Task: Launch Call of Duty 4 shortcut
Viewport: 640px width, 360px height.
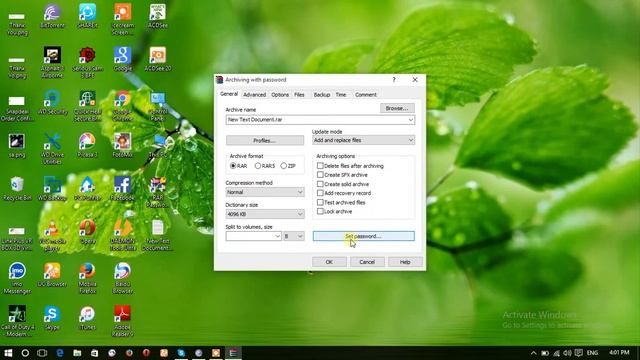Action: [x=17, y=322]
